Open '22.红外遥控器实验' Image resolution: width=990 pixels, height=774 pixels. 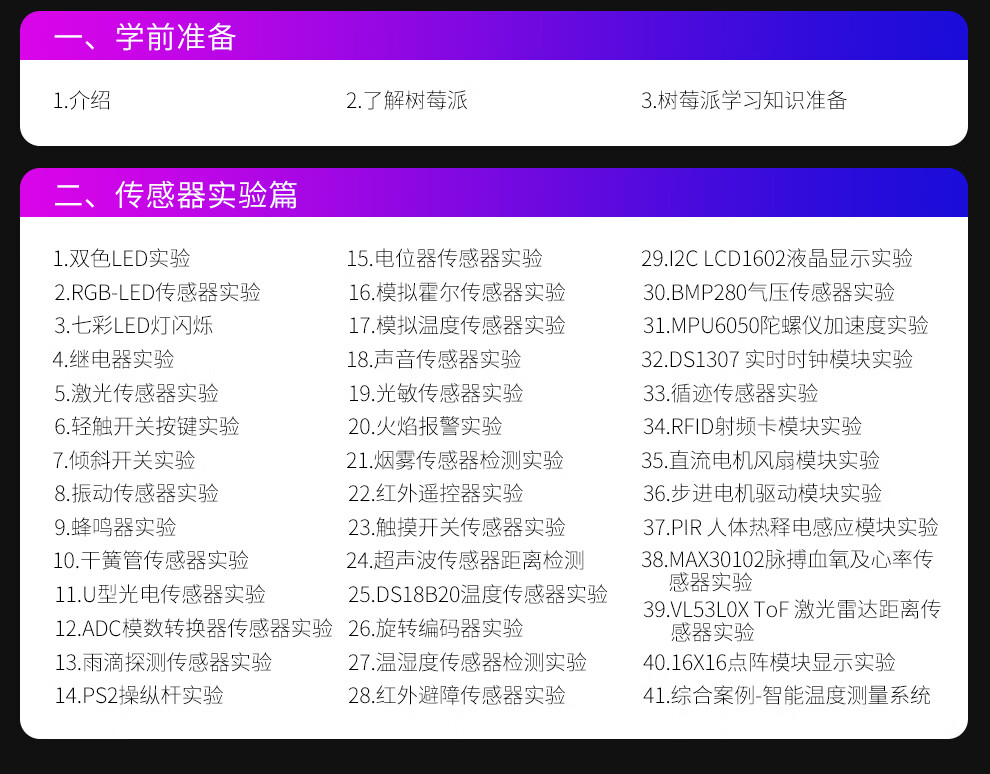pos(436,494)
